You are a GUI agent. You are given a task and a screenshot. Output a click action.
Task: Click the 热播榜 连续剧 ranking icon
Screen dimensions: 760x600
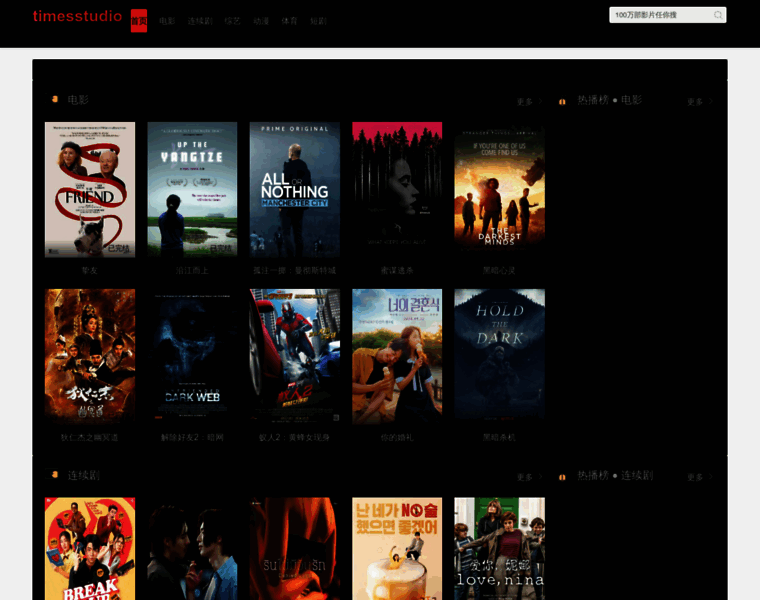(x=562, y=477)
